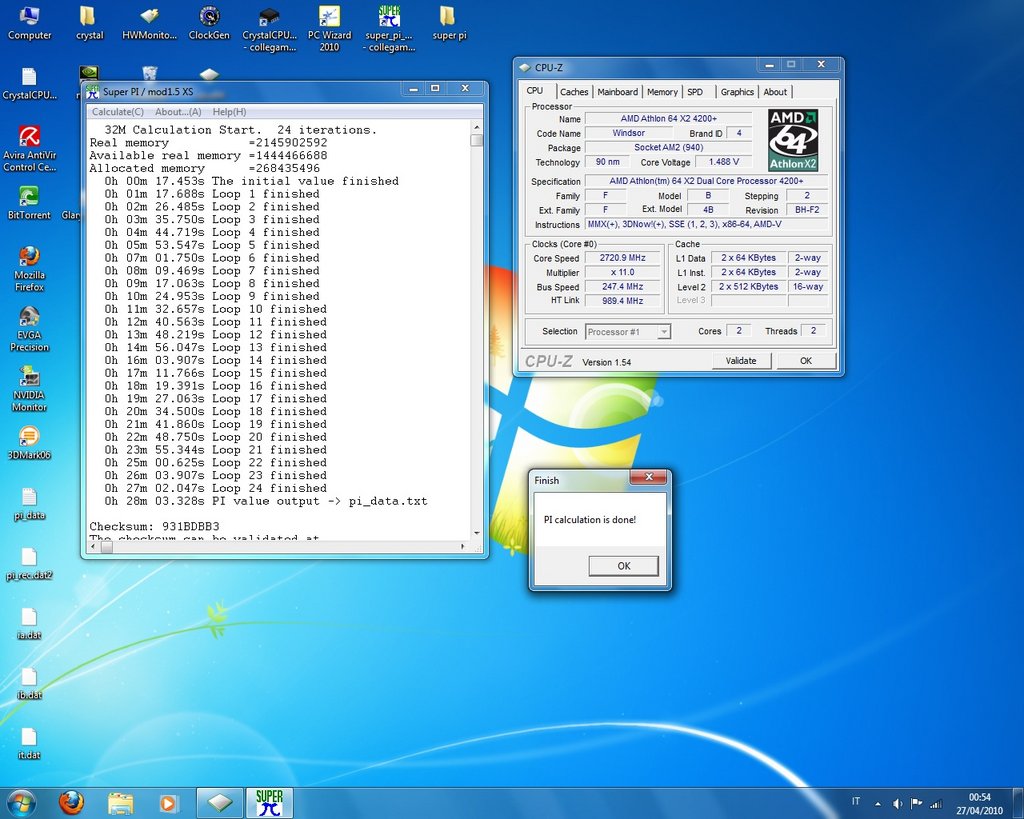Launch Avira AntiVir Control Center
The height and width of the screenshot is (819, 1024).
29,149
